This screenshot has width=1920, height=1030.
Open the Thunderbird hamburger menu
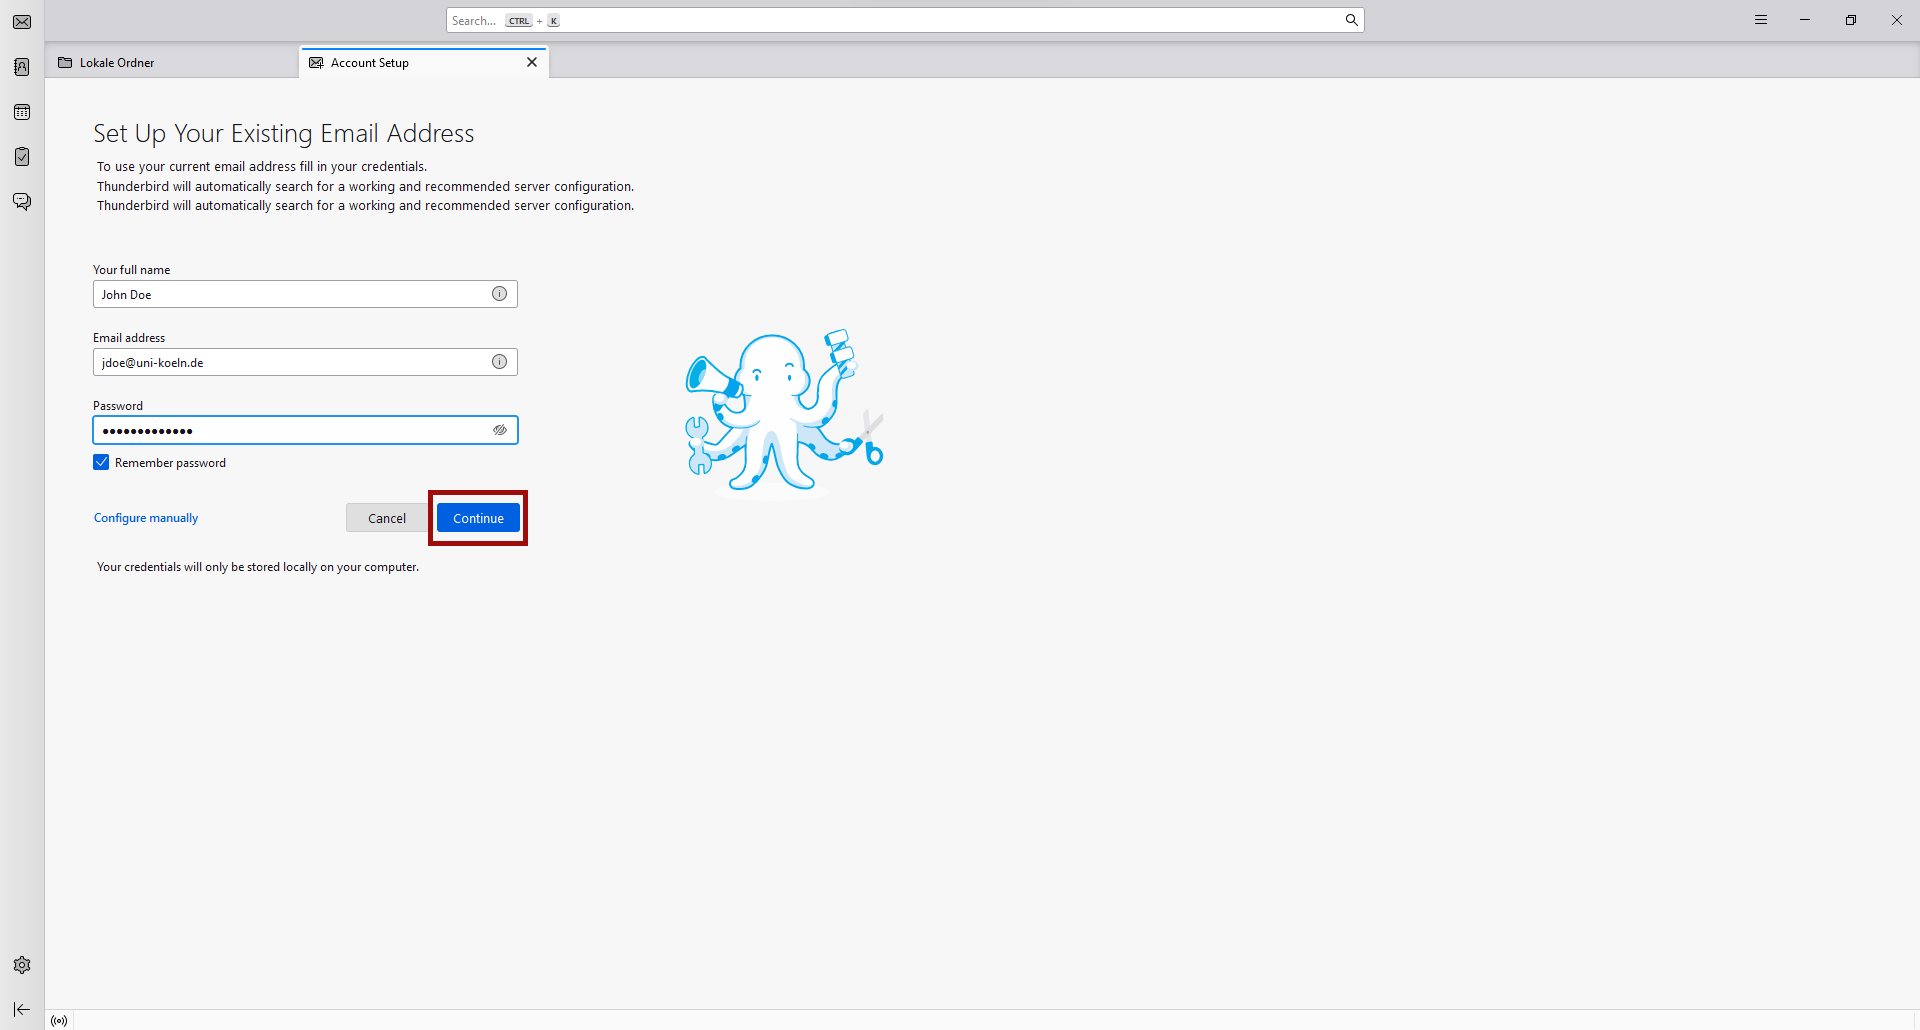coord(1761,20)
